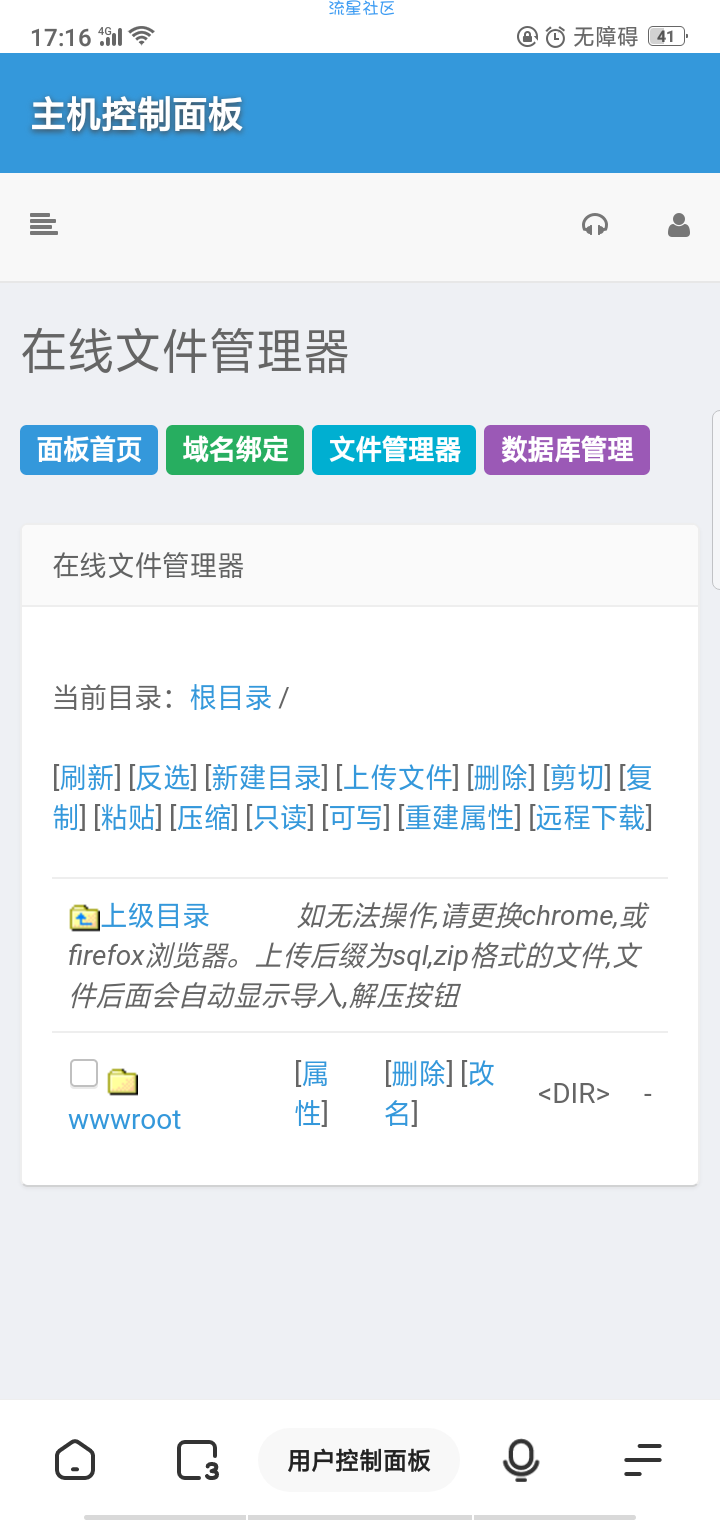Switch to 面板首页 tab
The image size is (720, 1520).
point(89,450)
